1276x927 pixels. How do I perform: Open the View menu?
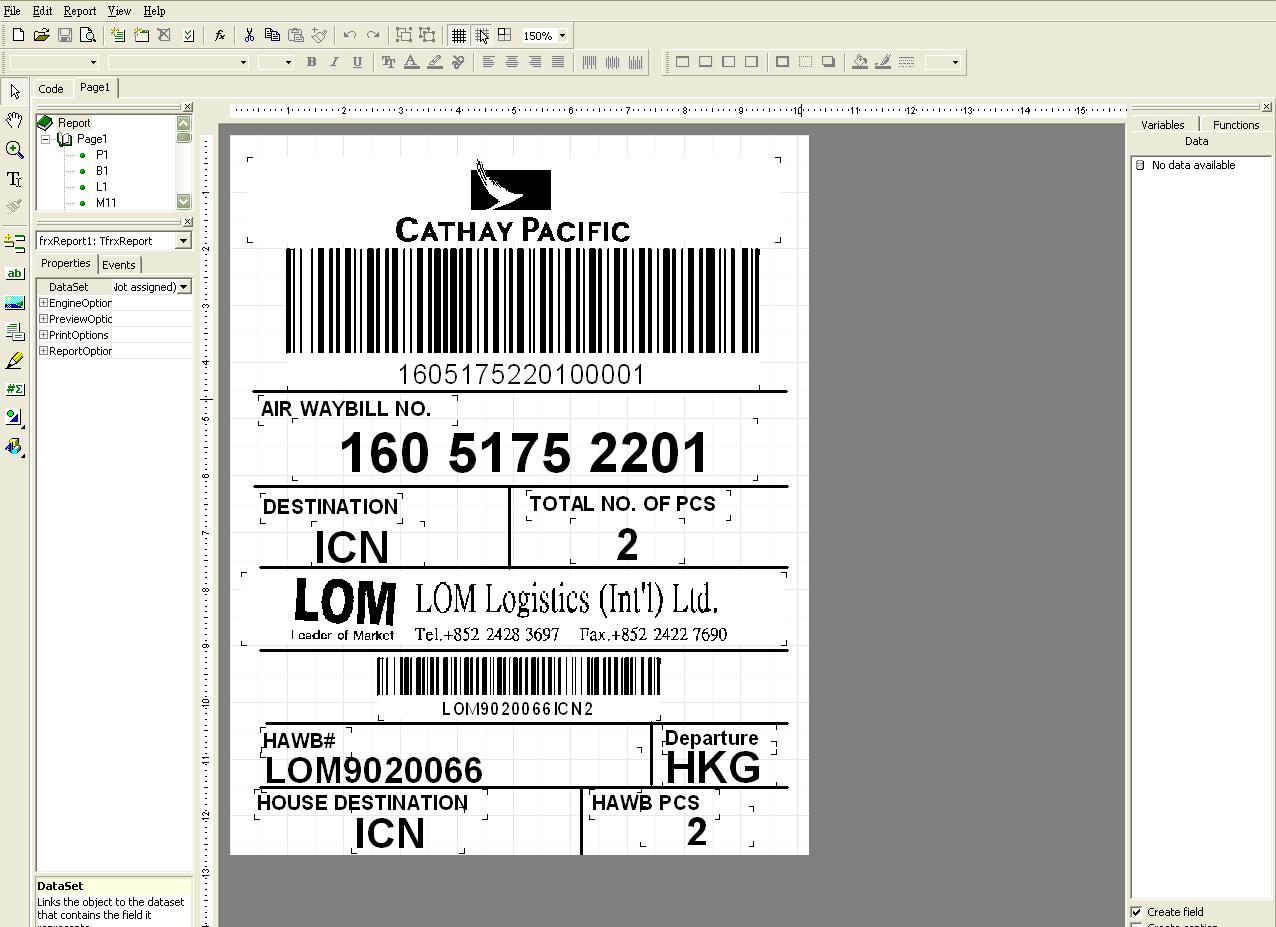point(119,11)
